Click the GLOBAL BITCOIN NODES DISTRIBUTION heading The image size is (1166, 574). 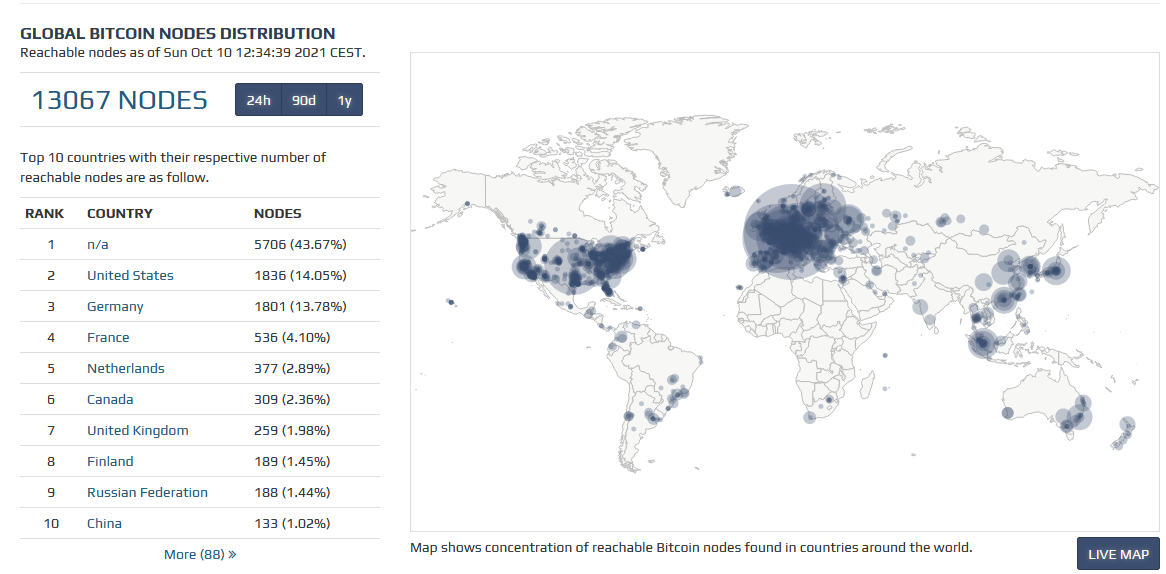coord(178,33)
